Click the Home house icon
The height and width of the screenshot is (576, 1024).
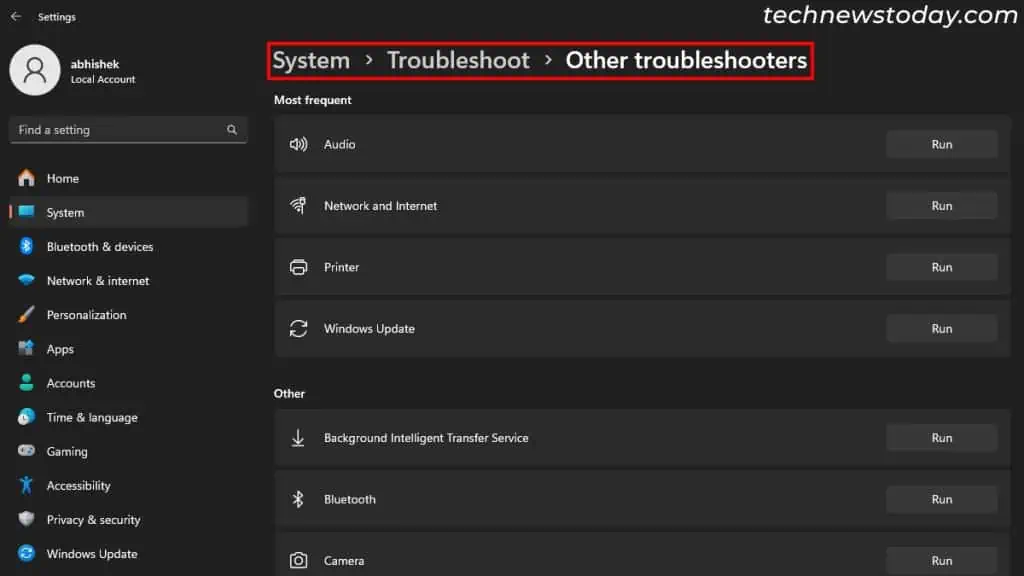(26, 178)
